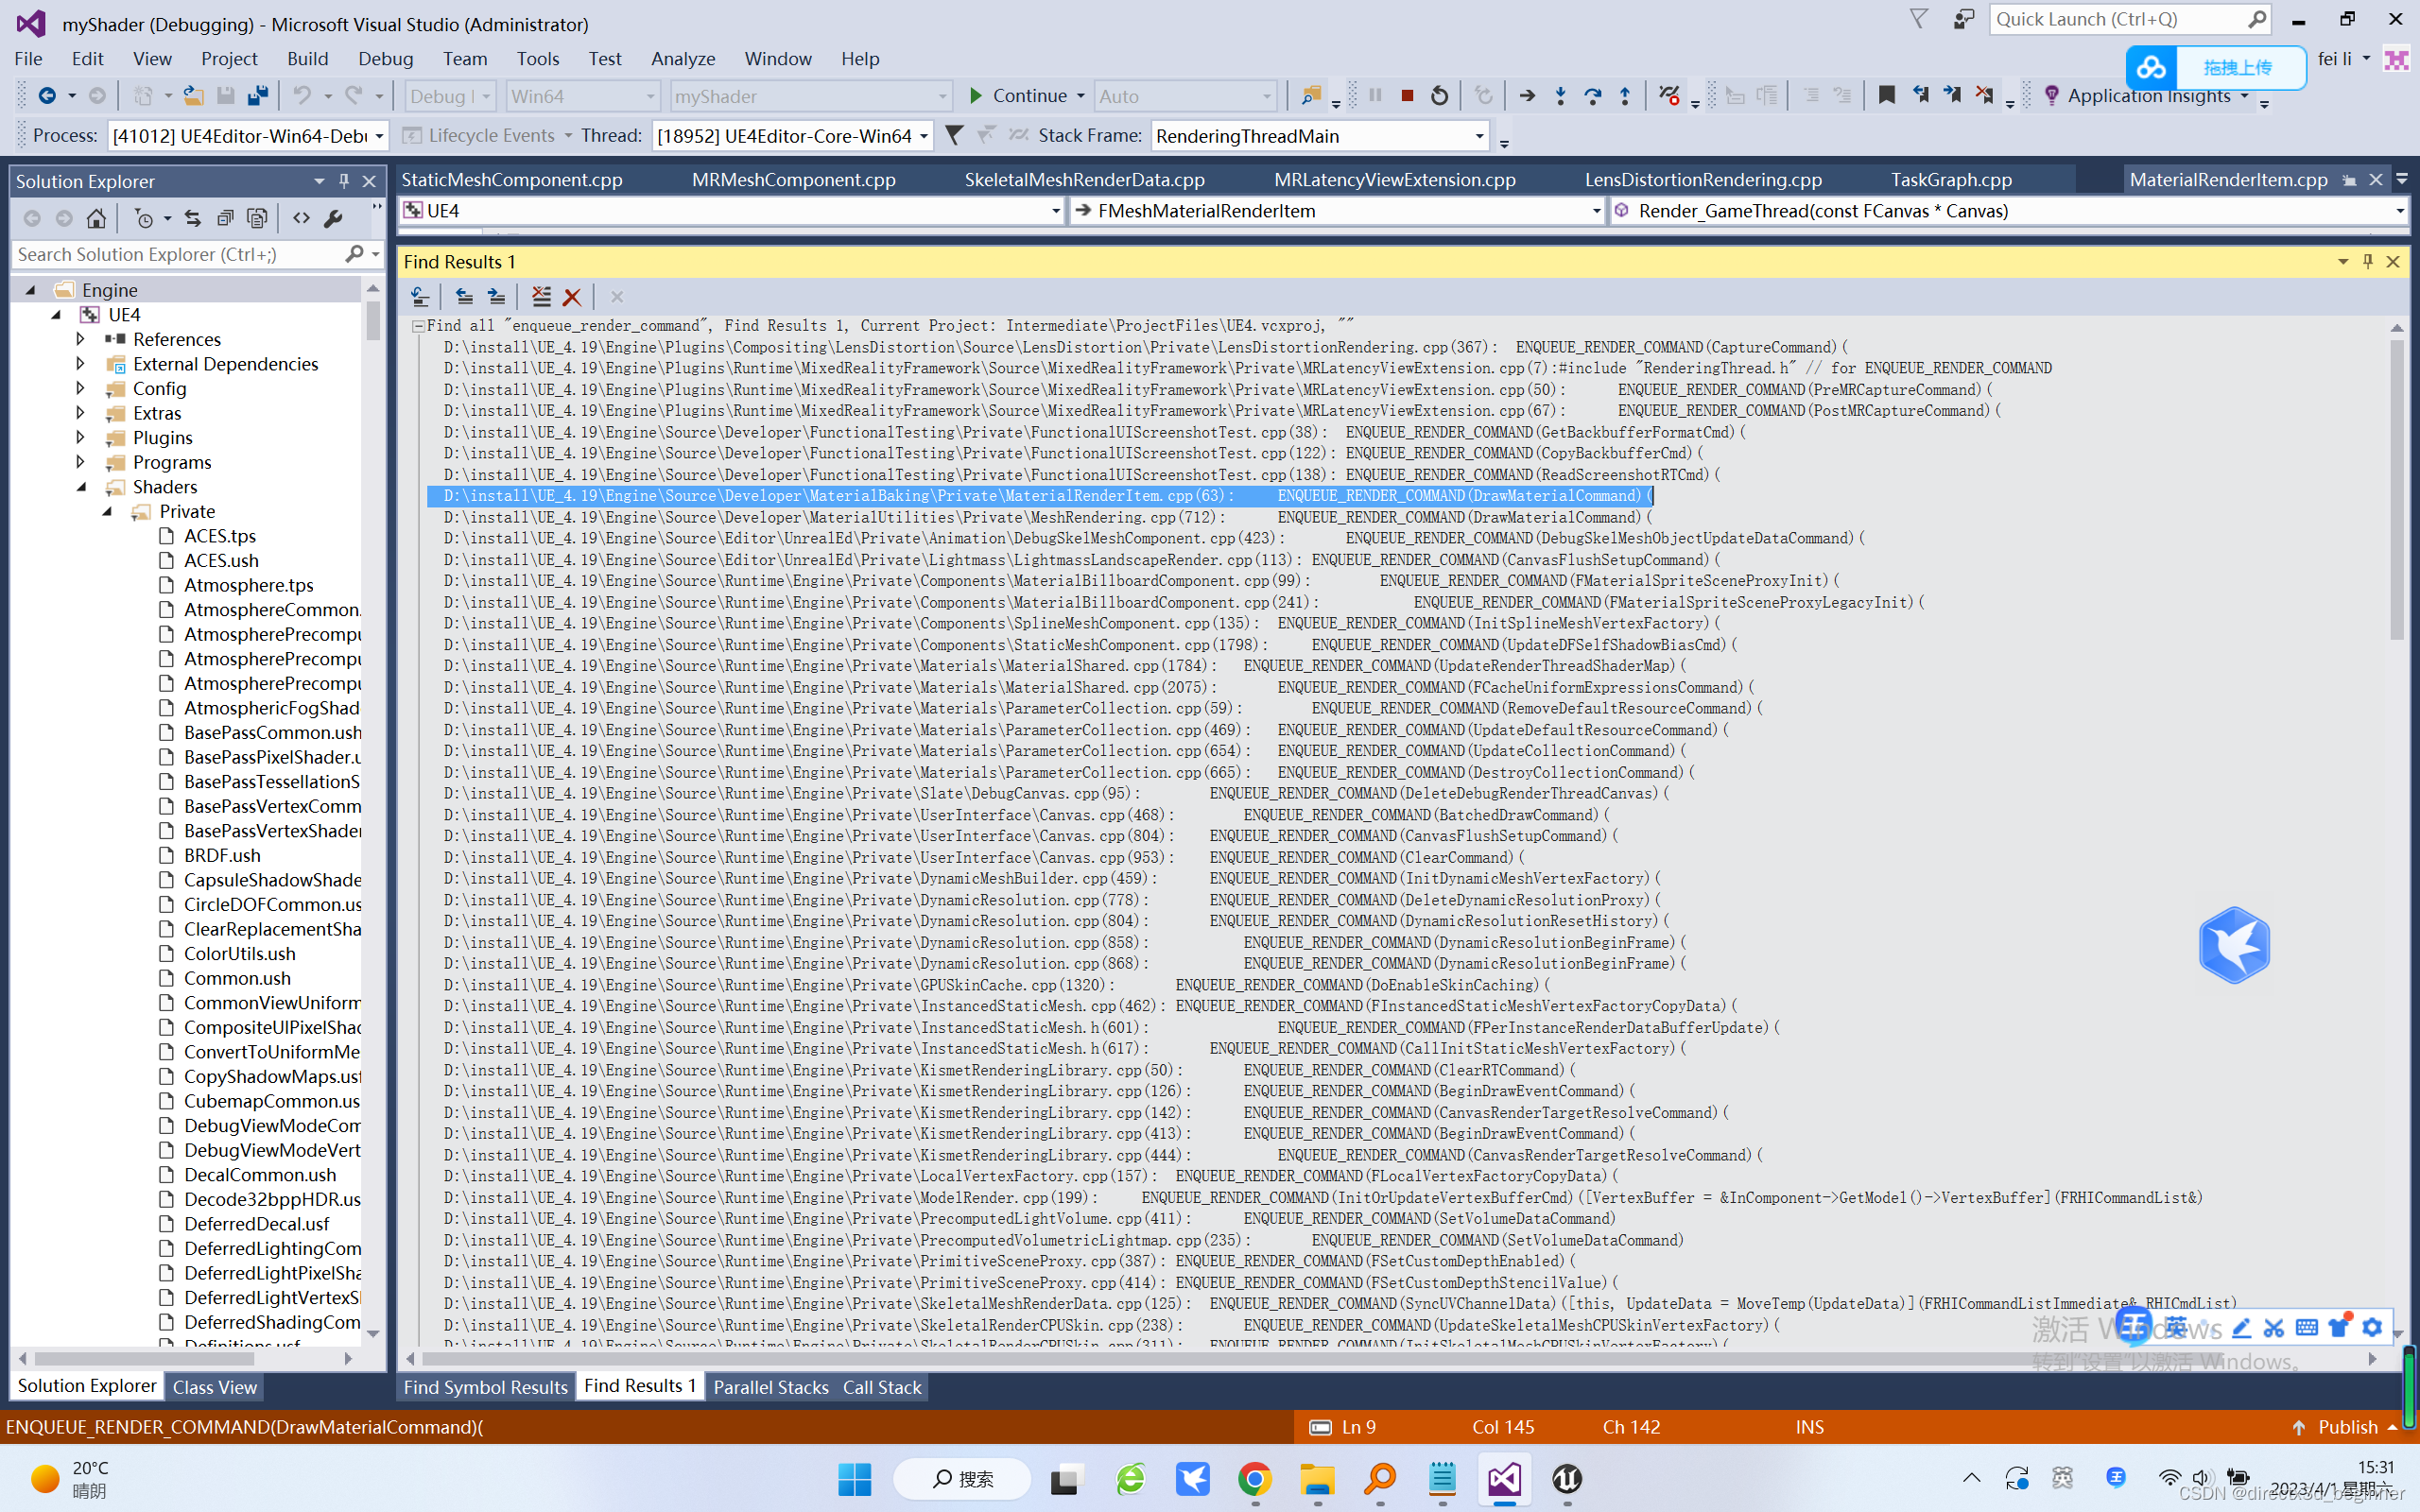Image resolution: width=2420 pixels, height=1512 pixels.
Task: Click the feedback icon near Quick Launch
Action: [x=1964, y=19]
